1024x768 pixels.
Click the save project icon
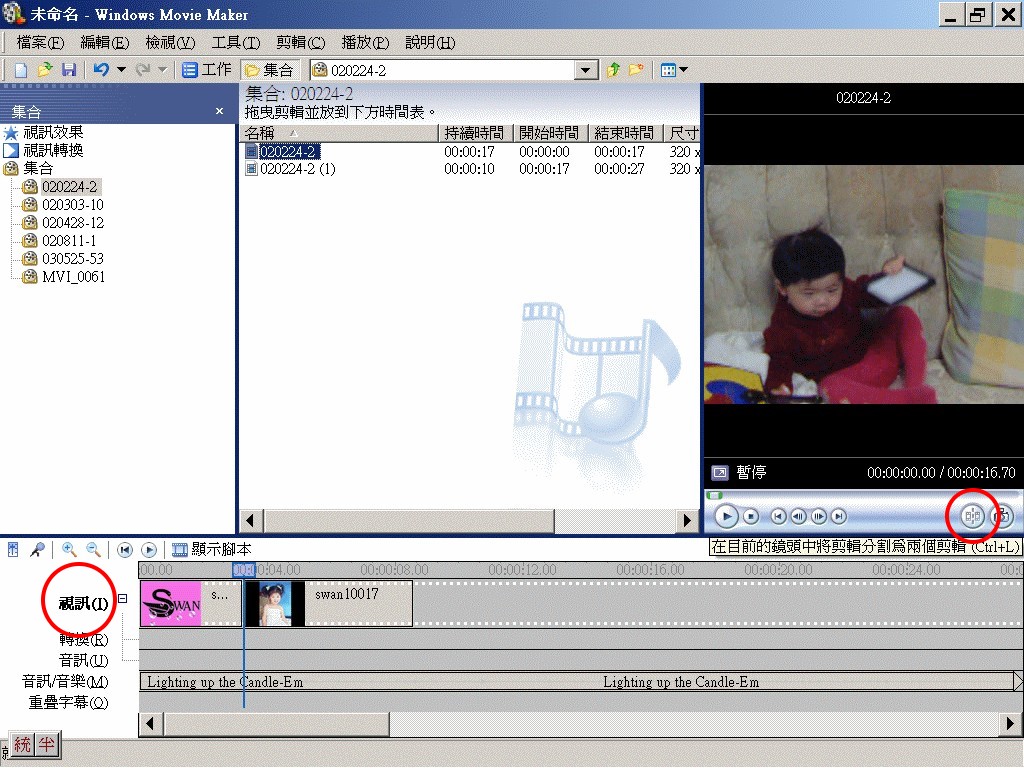tap(69, 70)
